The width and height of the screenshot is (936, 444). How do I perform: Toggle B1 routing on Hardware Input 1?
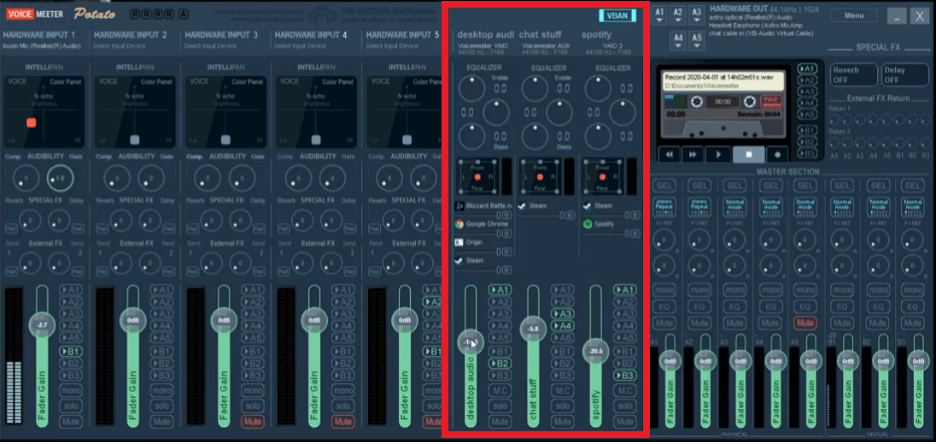click(x=71, y=352)
